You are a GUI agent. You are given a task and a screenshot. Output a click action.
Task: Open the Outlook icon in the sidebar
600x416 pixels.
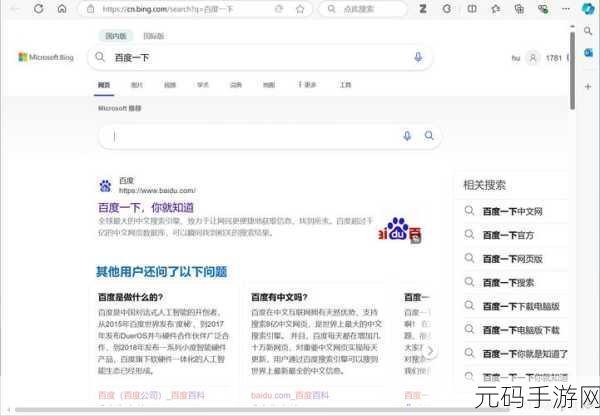(588, 53)
